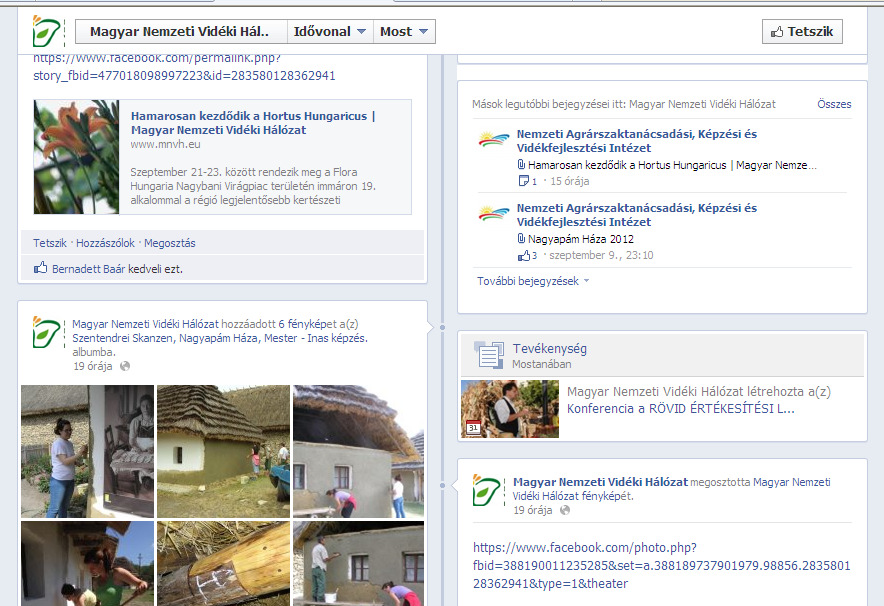Image resolution: width=884 pixels, height=606 pixels.
Task: Open the 'Hamarosan kezdődik a Hortus Hungaricus' sidebar entry
Action: pos(672,165)
